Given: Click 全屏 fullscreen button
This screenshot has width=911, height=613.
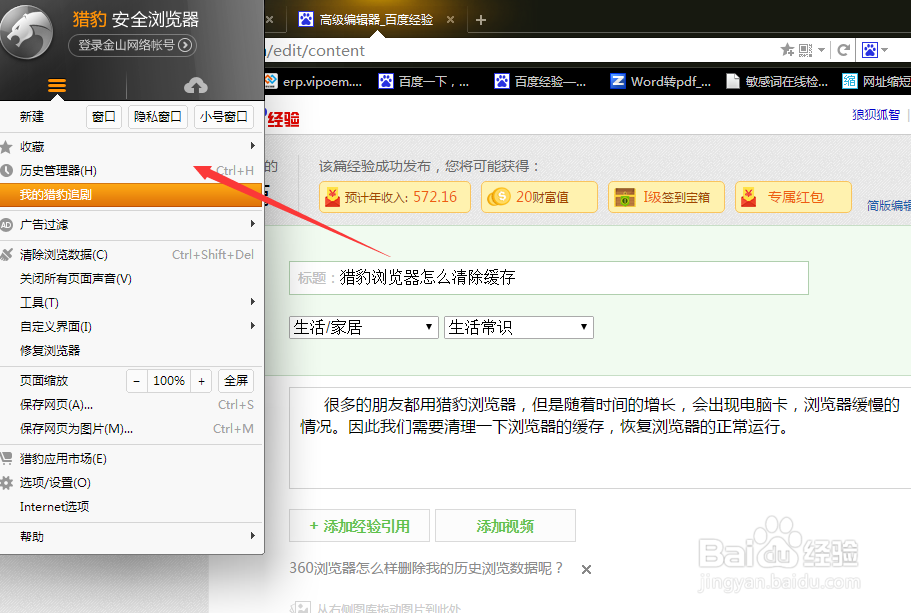Looking at the screenshot, I should click(x=236, y=381).
